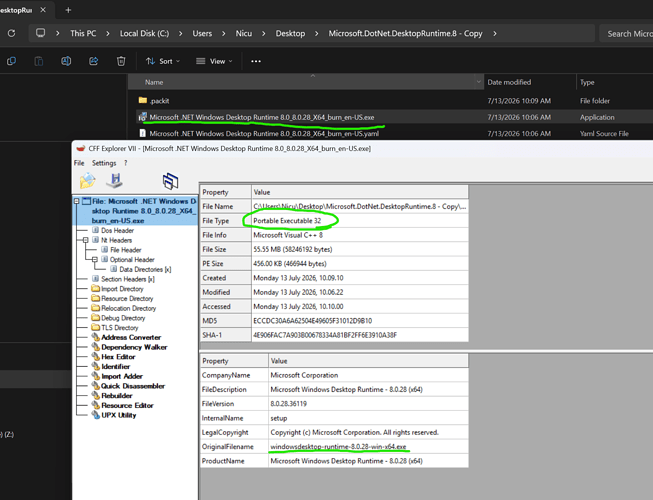Close the current Explorer tab
This screenshot has width=653, height=500.
[x=43, y=10]
